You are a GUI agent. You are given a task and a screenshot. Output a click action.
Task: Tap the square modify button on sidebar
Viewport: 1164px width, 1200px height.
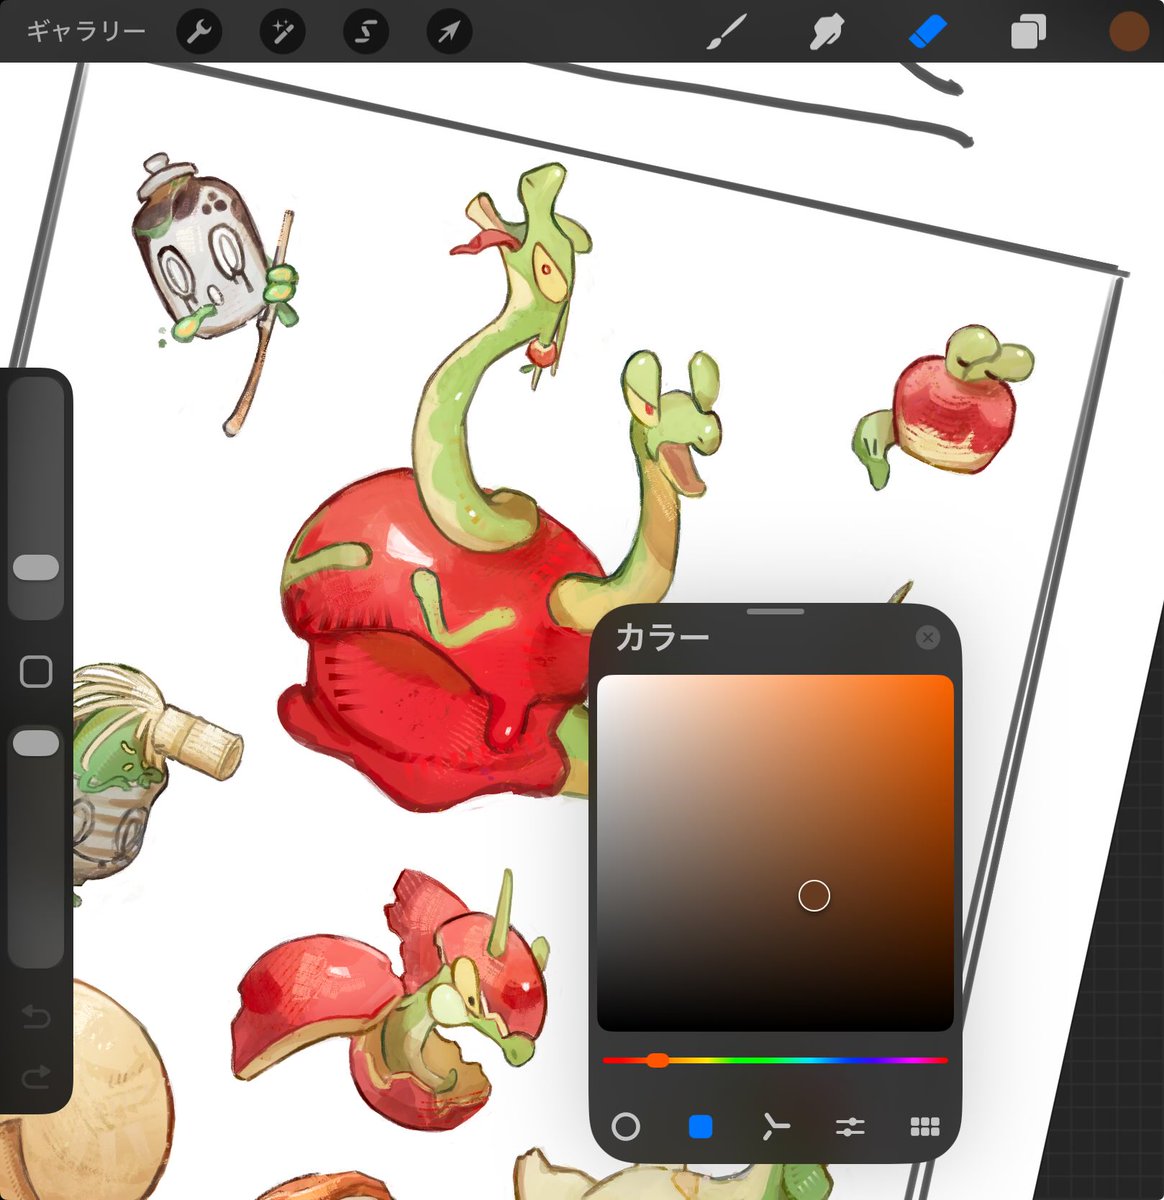(36, 672)
